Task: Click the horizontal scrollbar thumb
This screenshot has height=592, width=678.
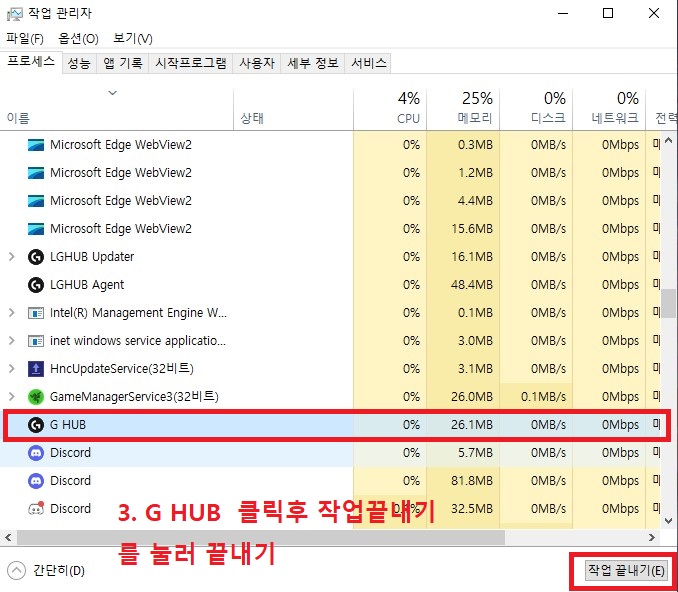Action: click(261, 538)
